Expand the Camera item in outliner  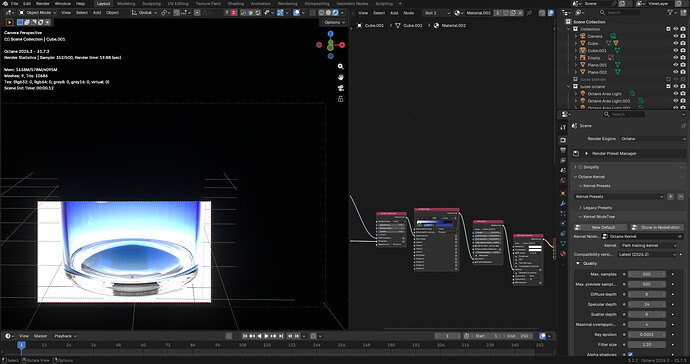pos(576,36)
